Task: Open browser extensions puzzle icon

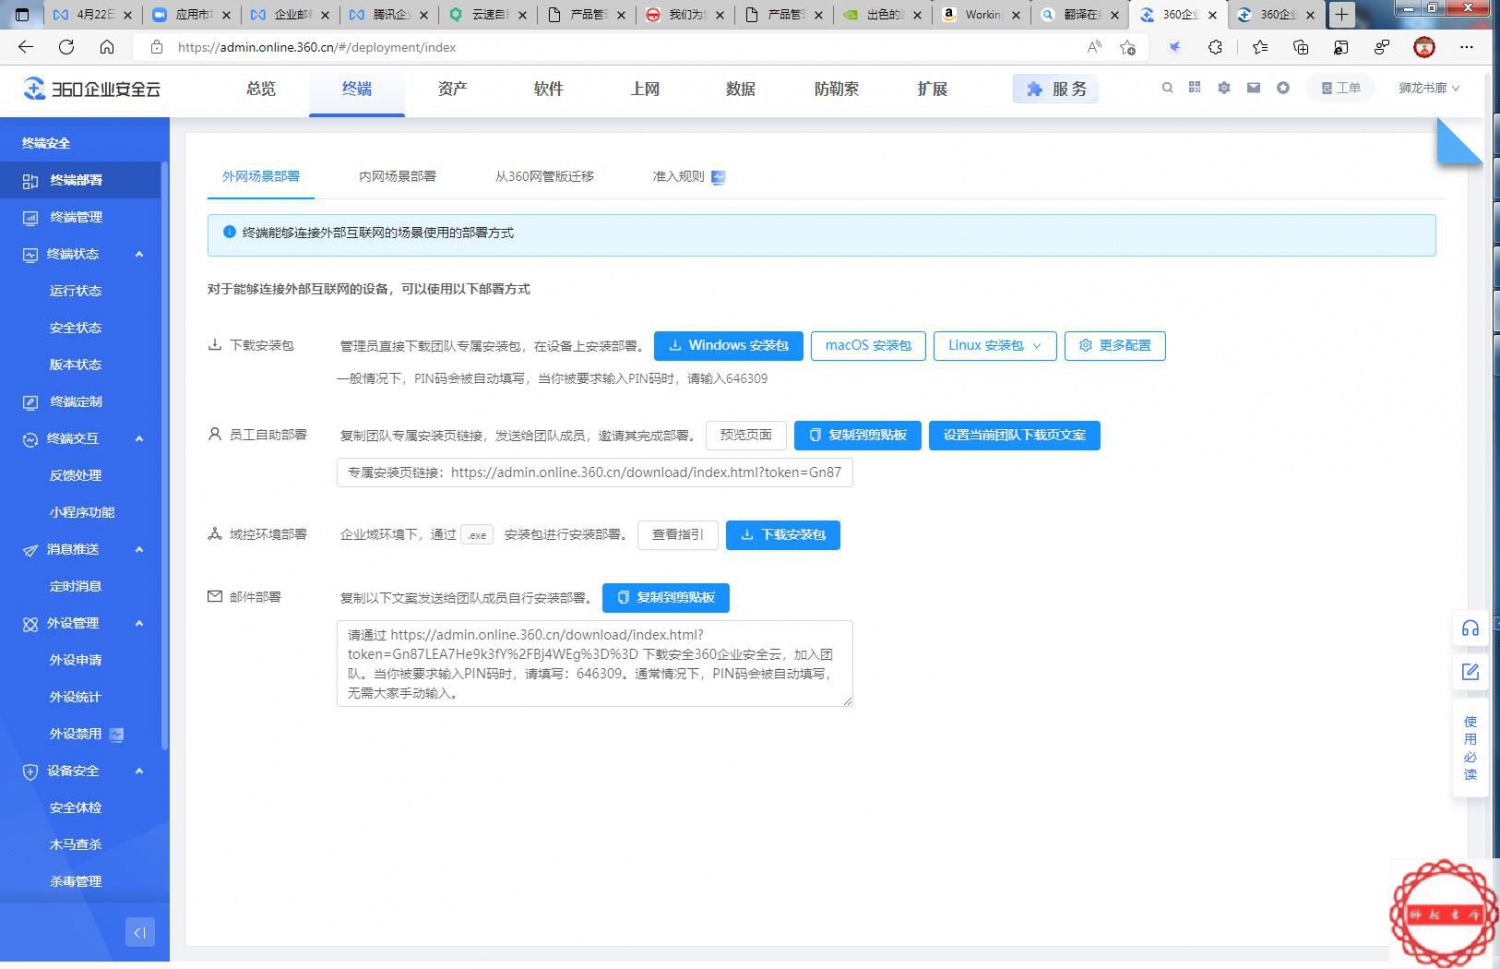Action: coord(1215,47)
